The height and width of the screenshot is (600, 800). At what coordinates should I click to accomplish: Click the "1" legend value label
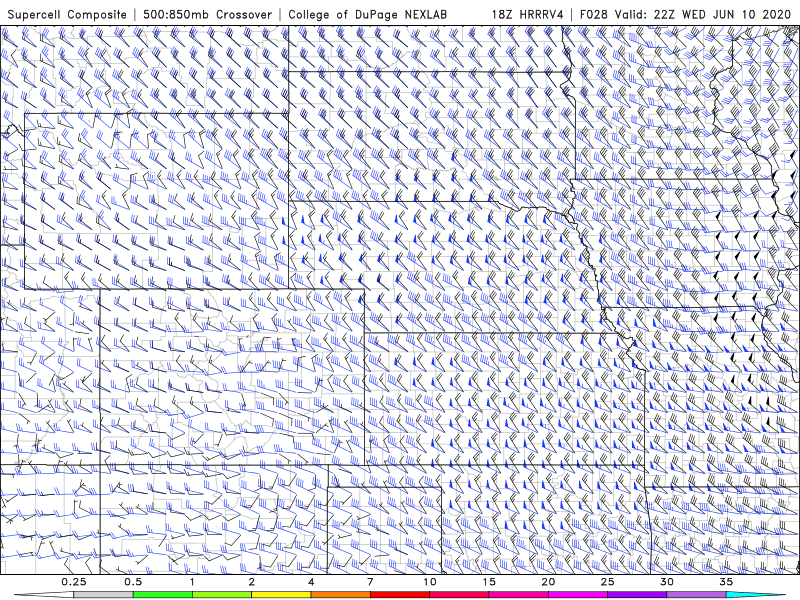click(192, 582)
